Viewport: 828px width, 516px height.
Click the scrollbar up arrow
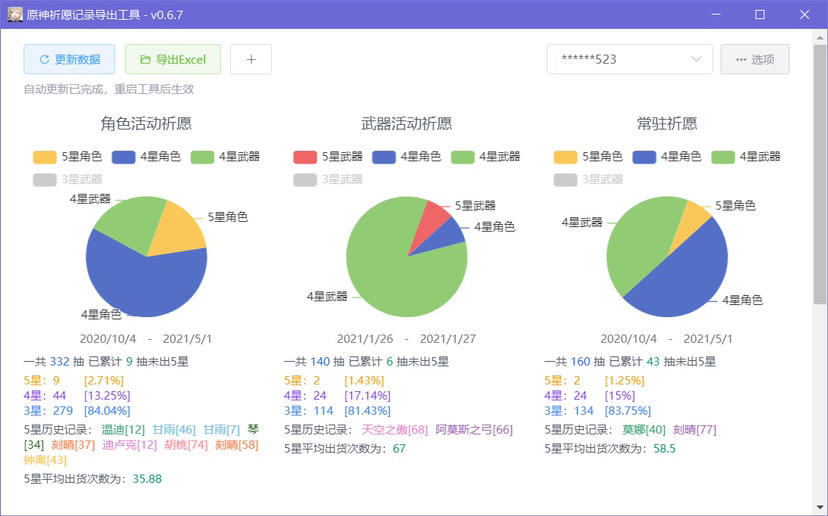pos(820,37)
